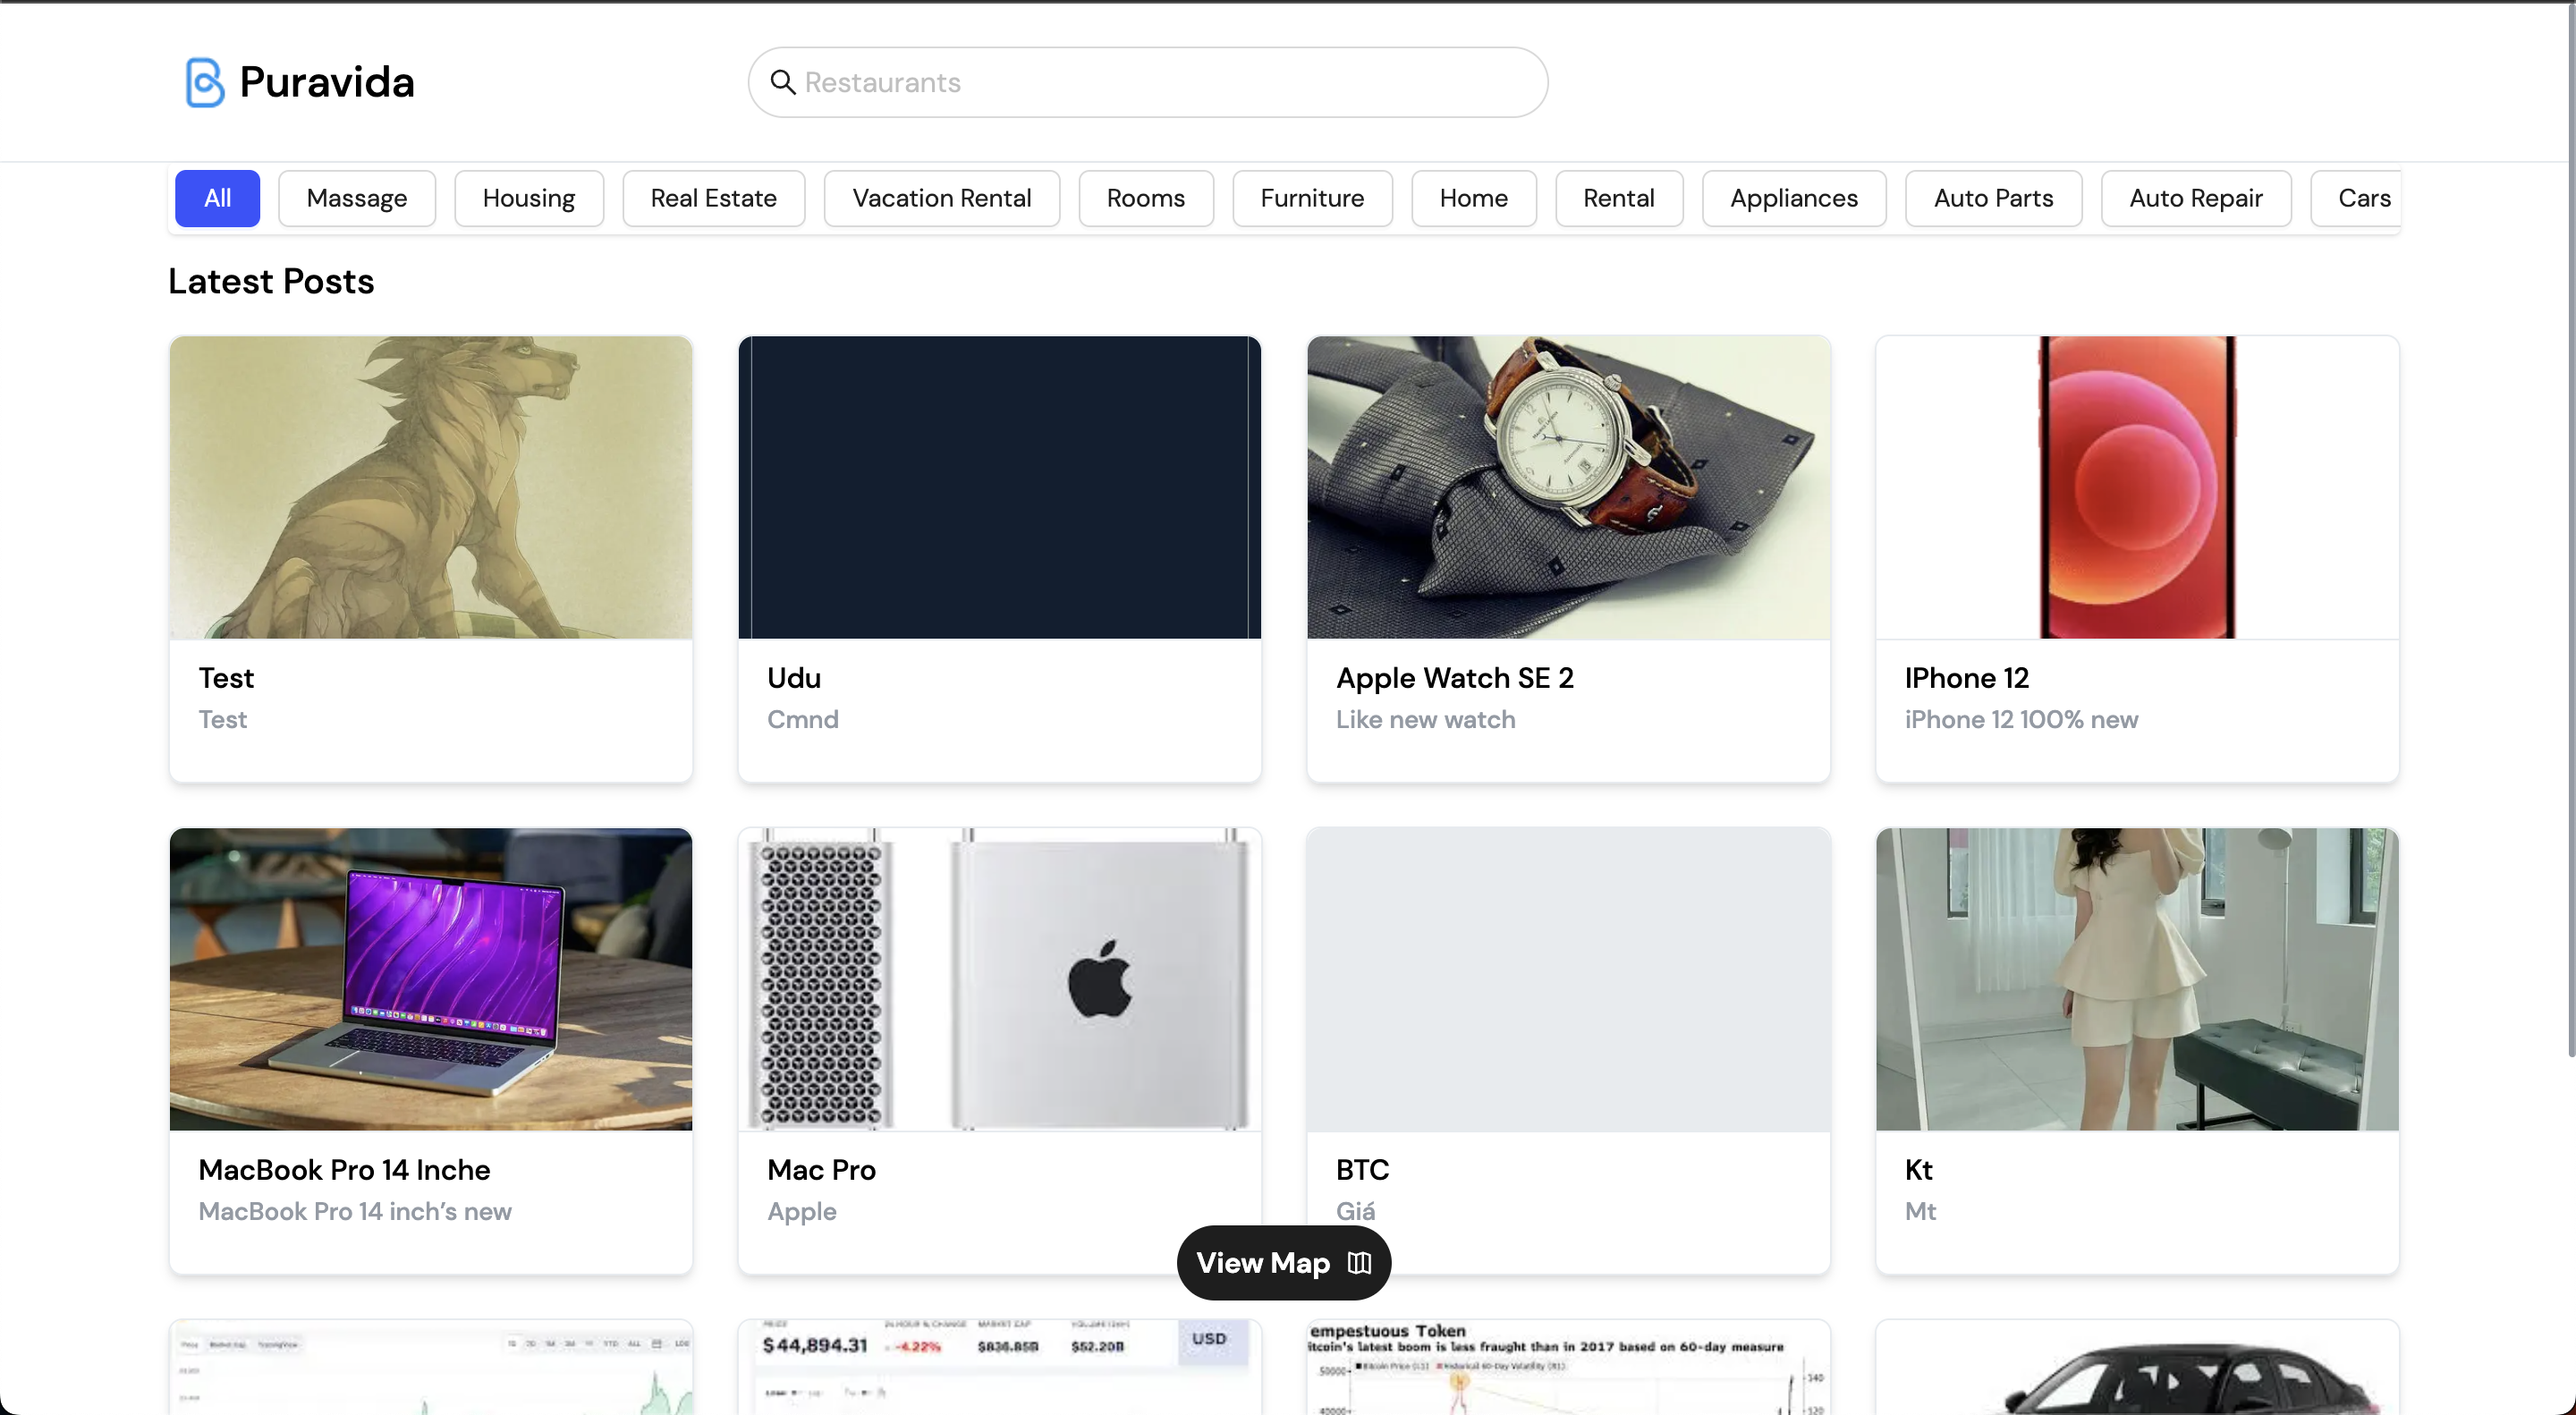The image size is (2576, 1415).
Task: Click the Test post title
Action: (226, 678)
